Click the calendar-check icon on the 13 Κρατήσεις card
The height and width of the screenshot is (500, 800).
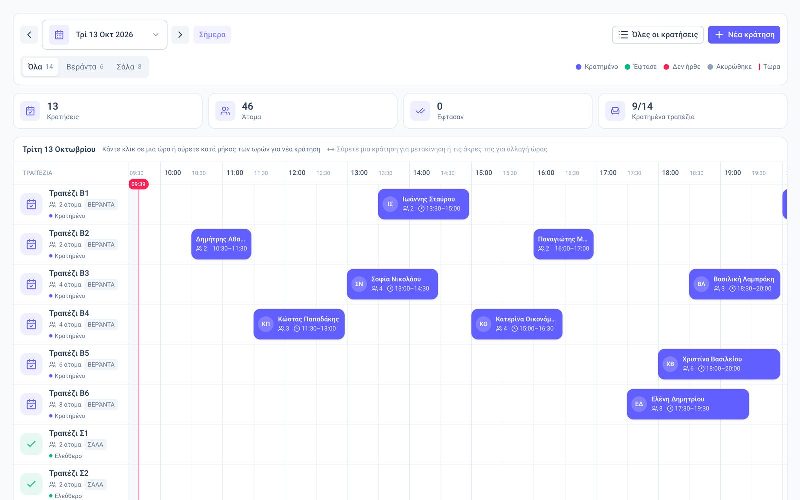pos(30,111)
